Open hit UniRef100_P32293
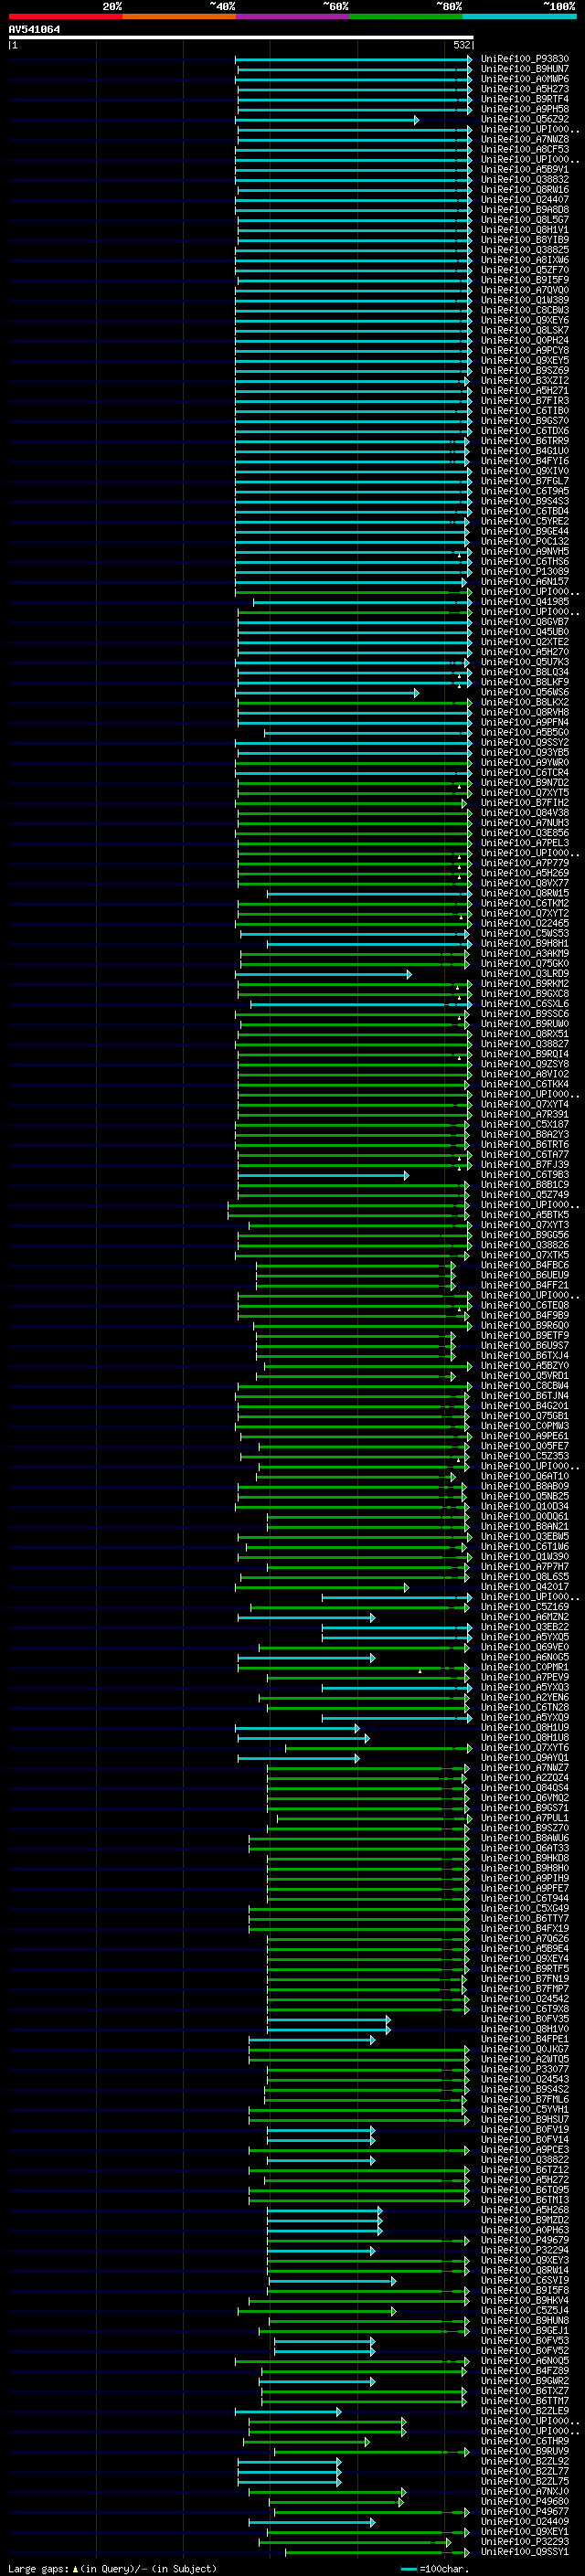 tap(525, 2542)
